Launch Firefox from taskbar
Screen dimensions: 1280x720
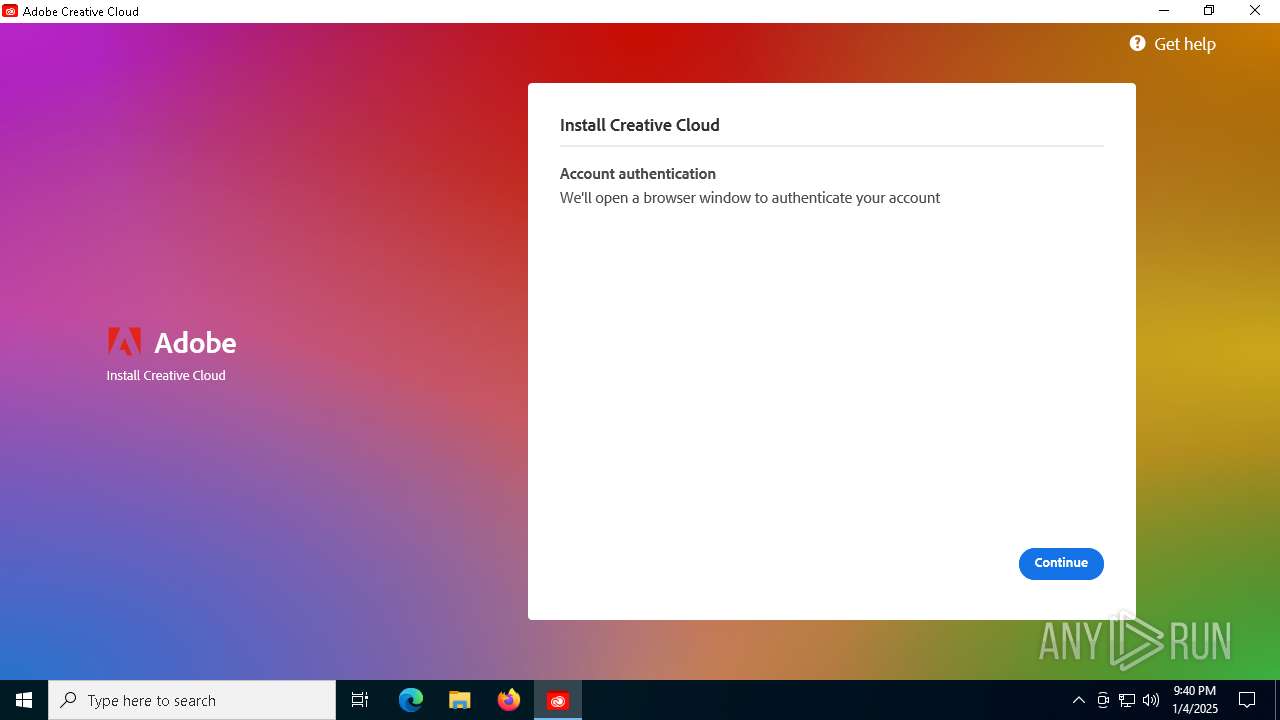[x=509, y=700]
